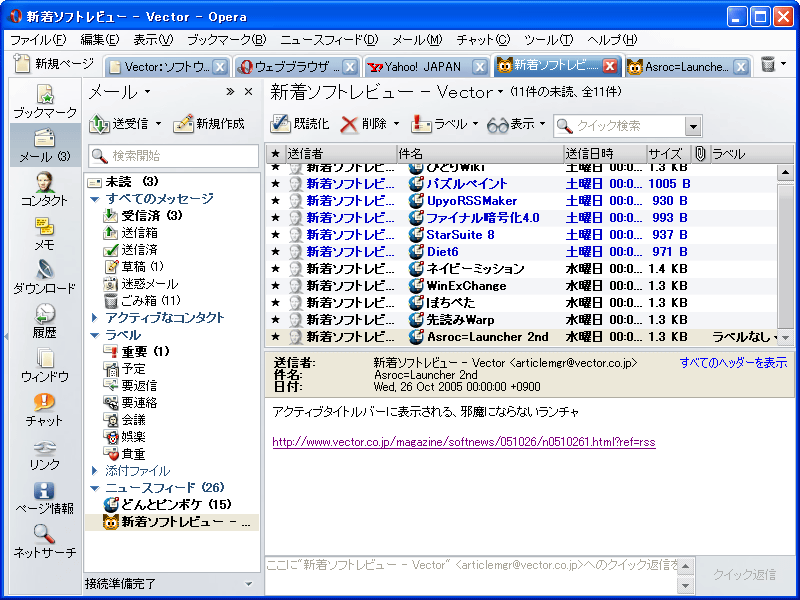The image size is (800, 600).
Task: Click the 削除 delete X icon
Action: click(x=349, y=124)
